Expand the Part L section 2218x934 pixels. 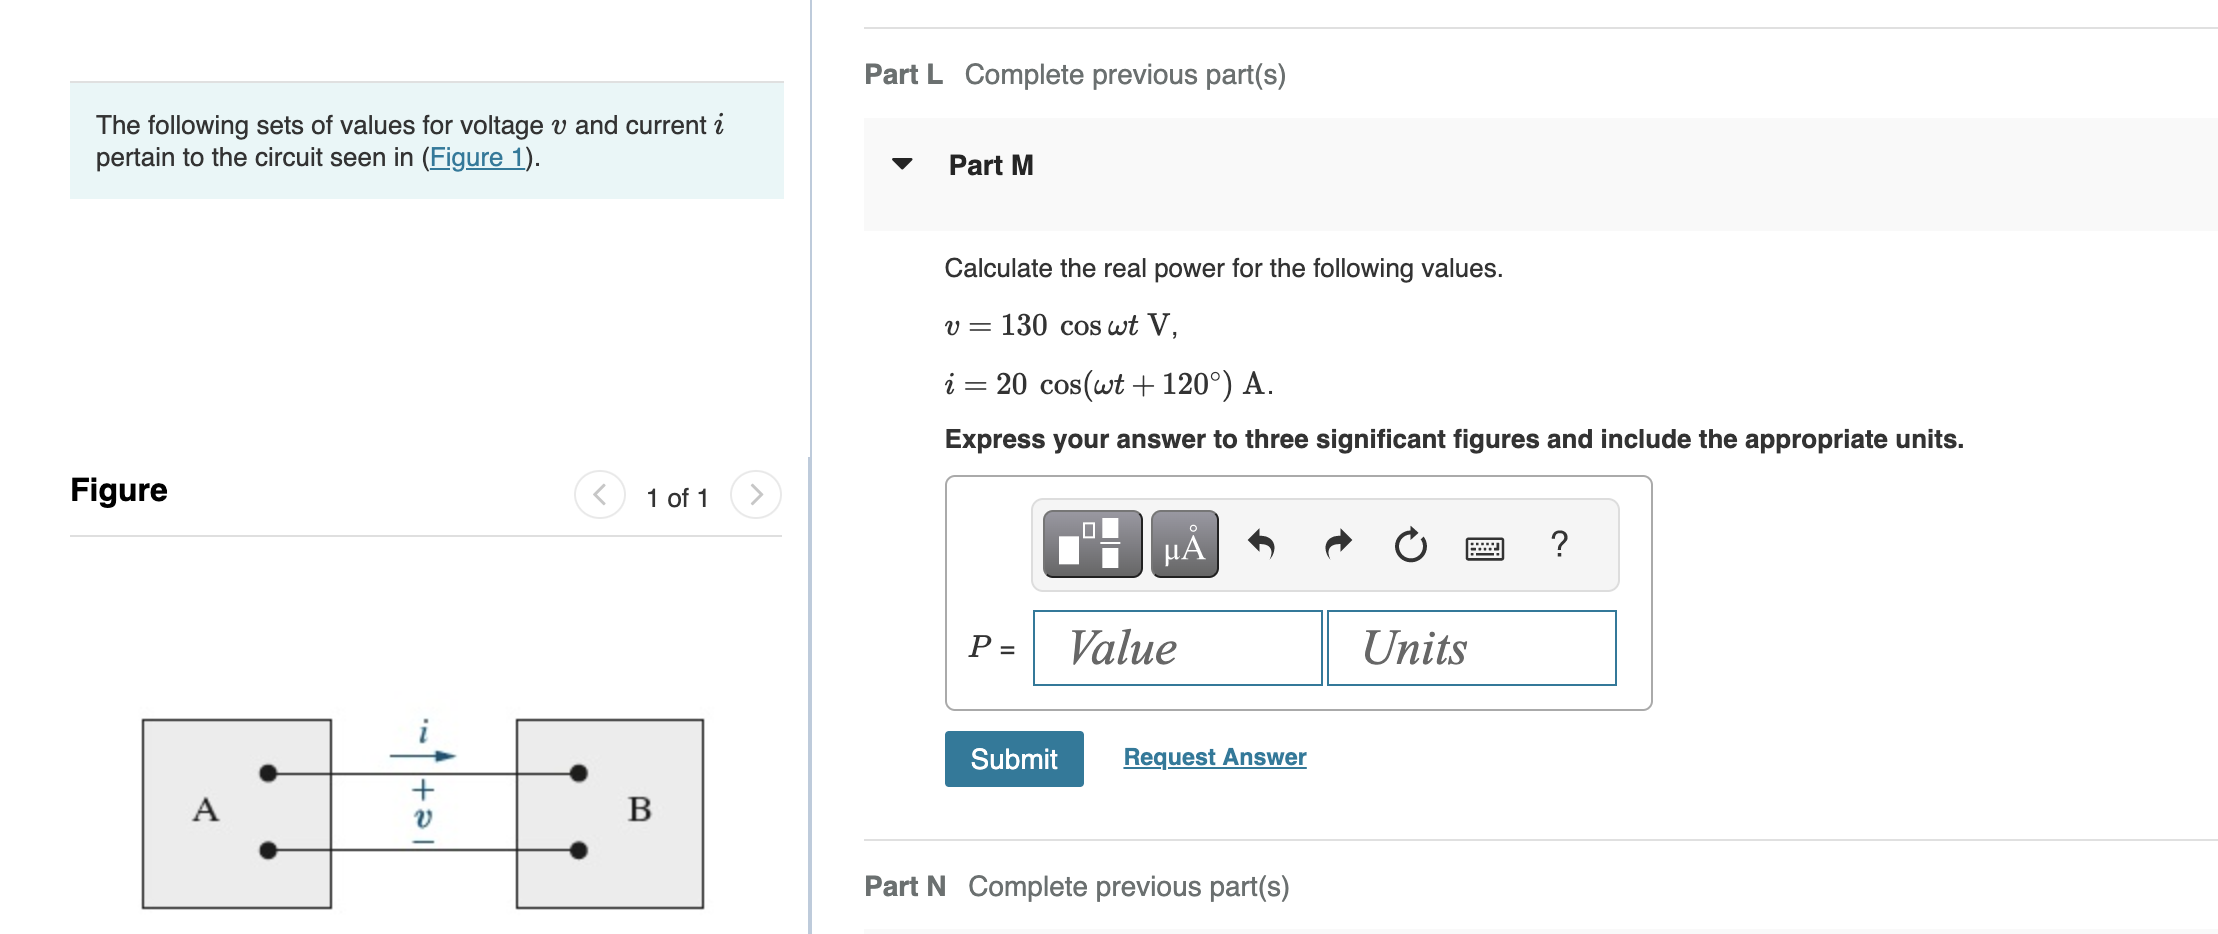(901, 73)
